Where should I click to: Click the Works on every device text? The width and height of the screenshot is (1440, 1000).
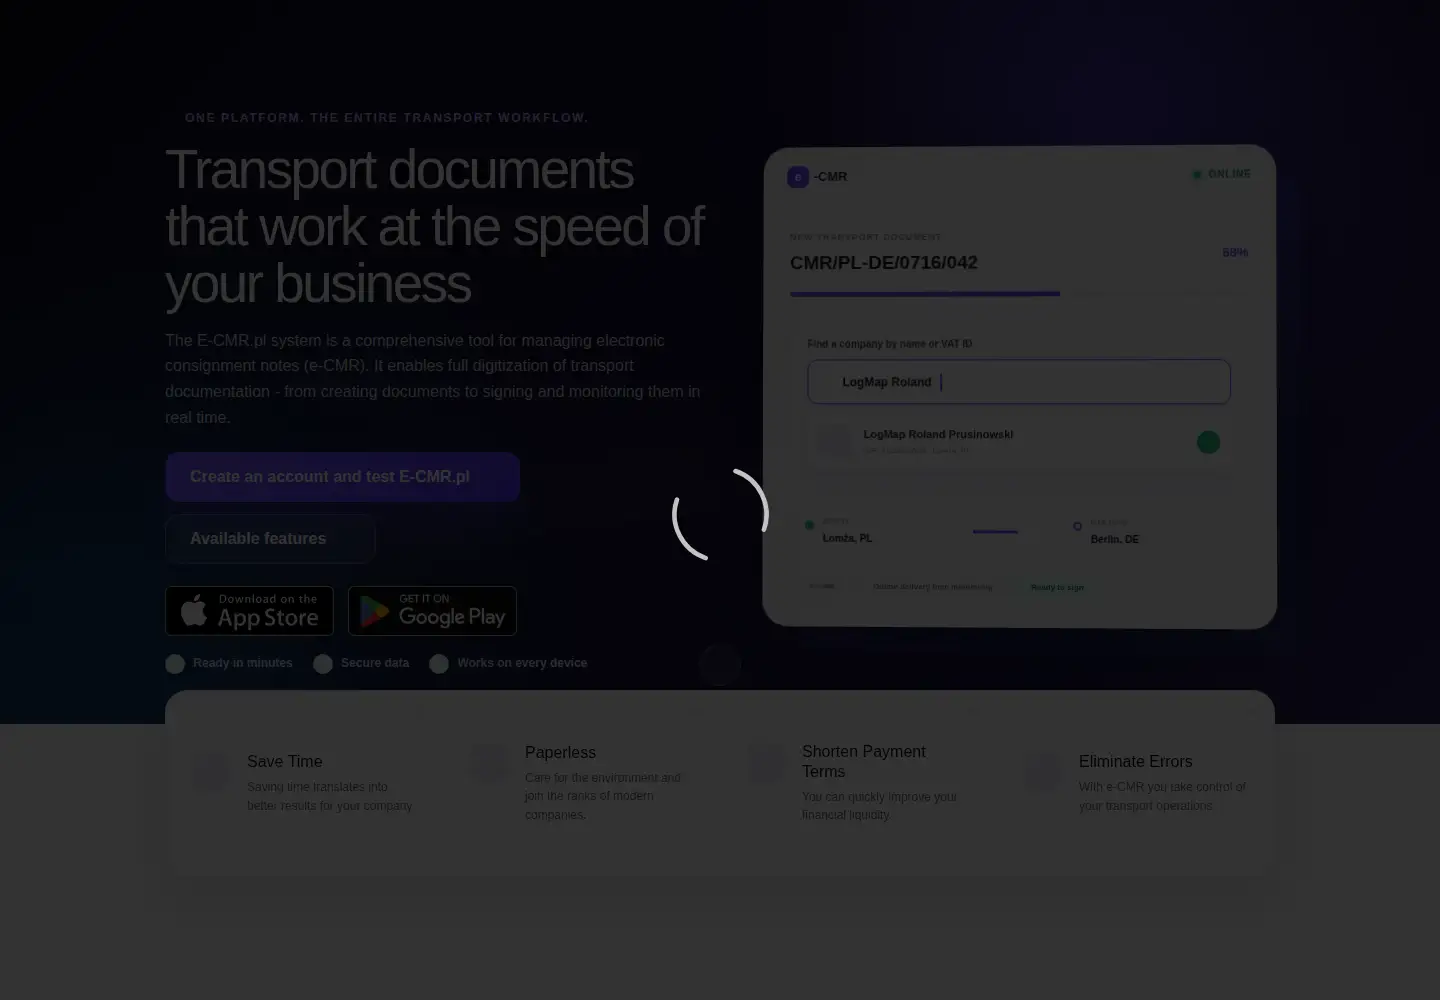click(522, 663)
